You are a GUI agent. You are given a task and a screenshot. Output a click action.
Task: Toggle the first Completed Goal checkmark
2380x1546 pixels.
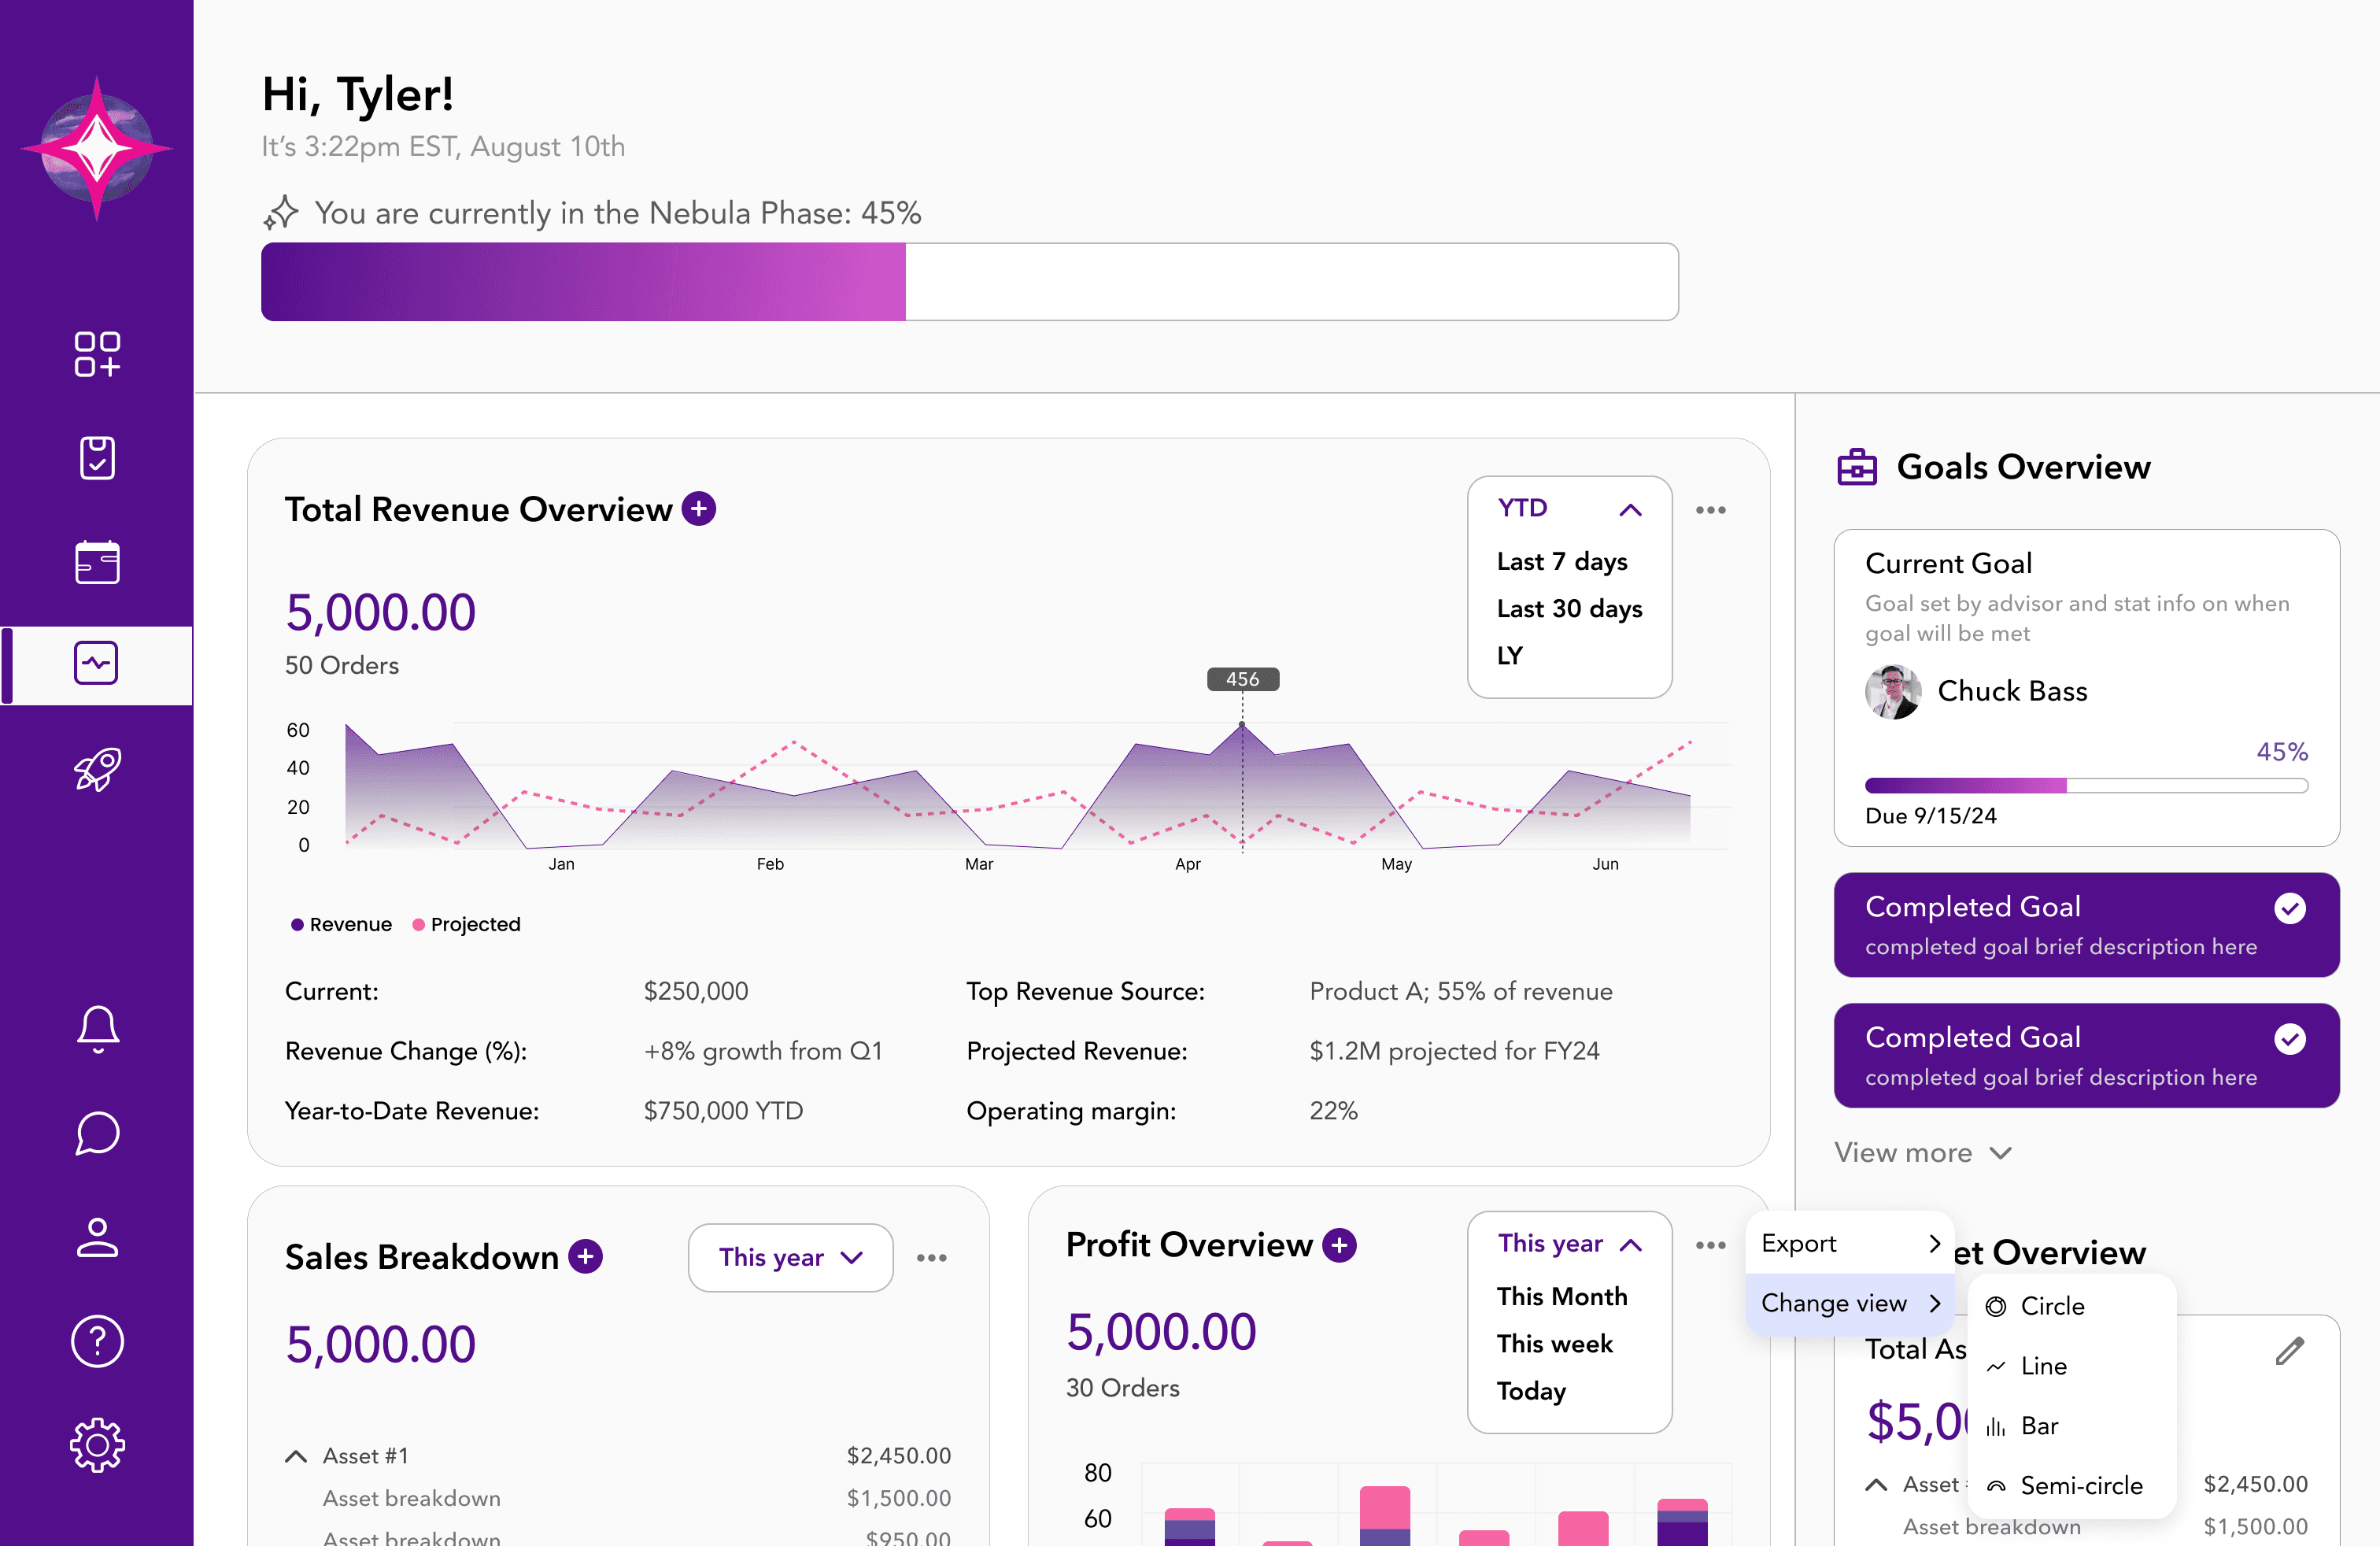tap(2289, 908)
